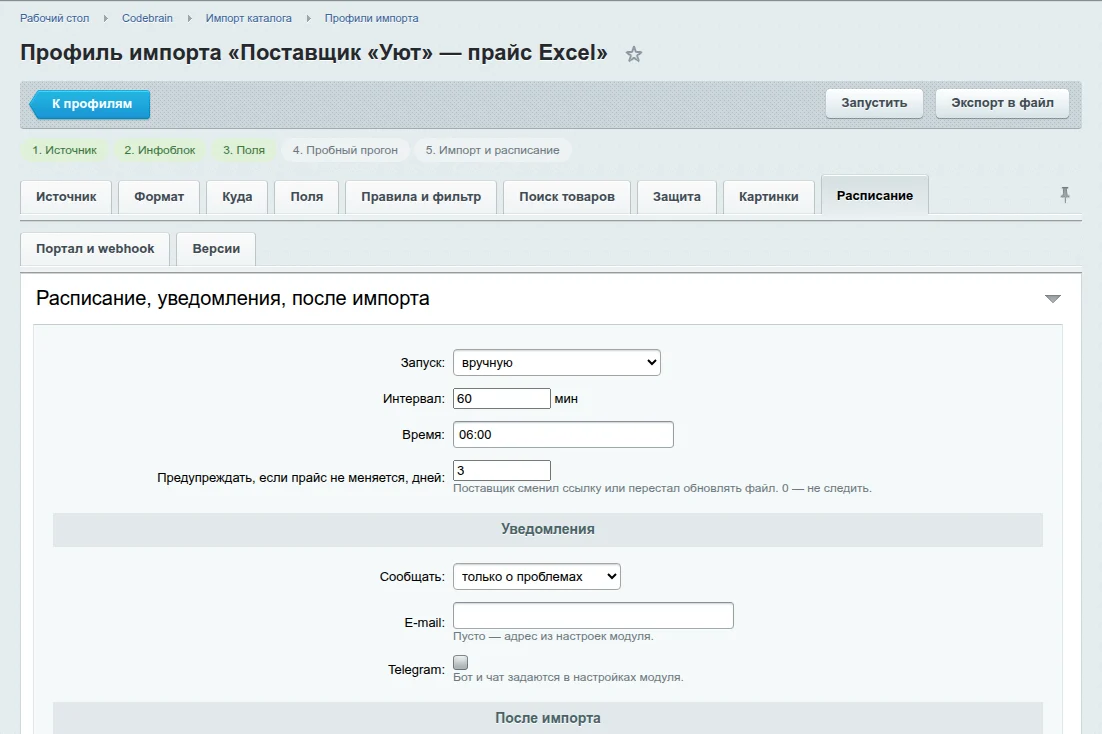Open the Сообщать dropdown
This screenshot has height=734, width=1102.
pos(537,577)
